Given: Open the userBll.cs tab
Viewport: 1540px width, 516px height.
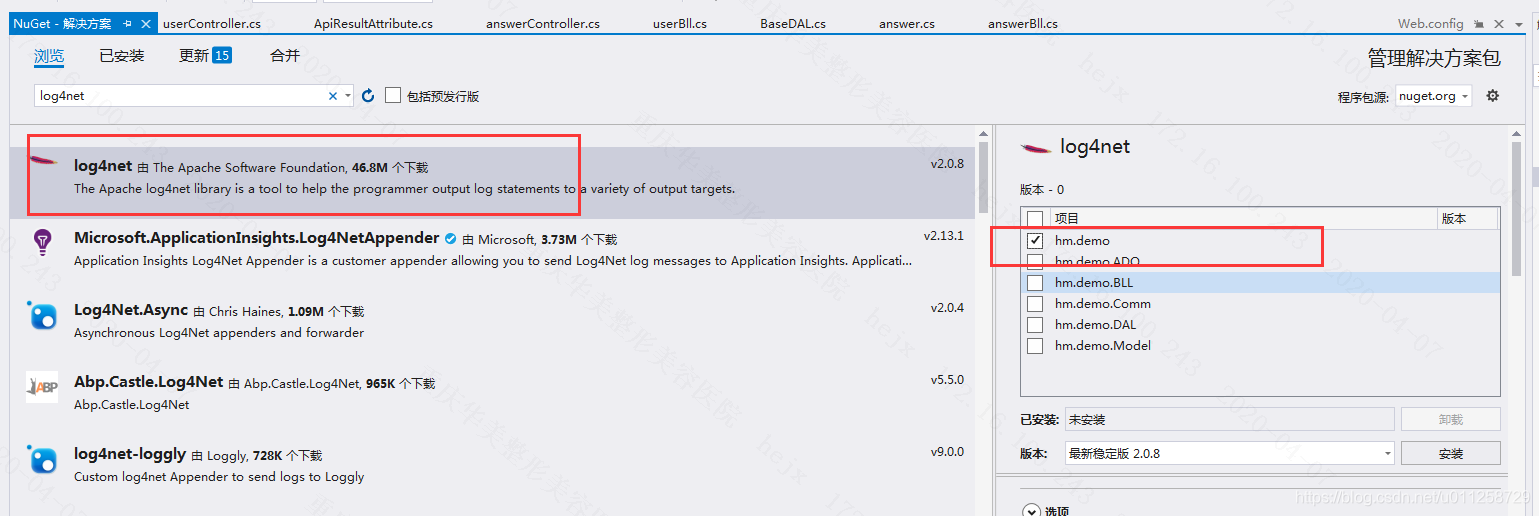Looking at the screenshot, I should point(680,23).
